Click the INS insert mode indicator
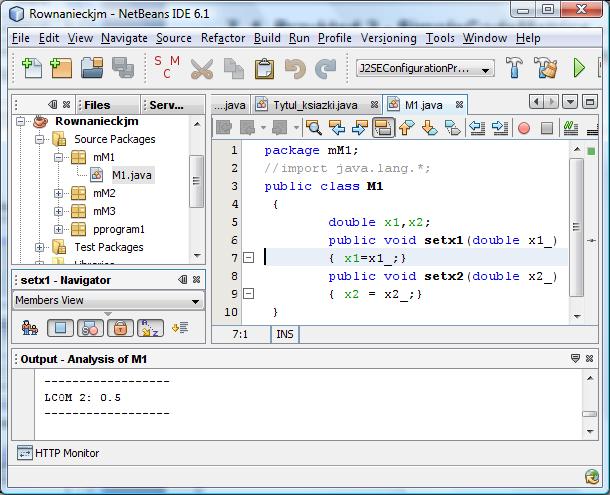Image resolution: width=610 pixels, height=495 pixels. (x=285, y=334)
